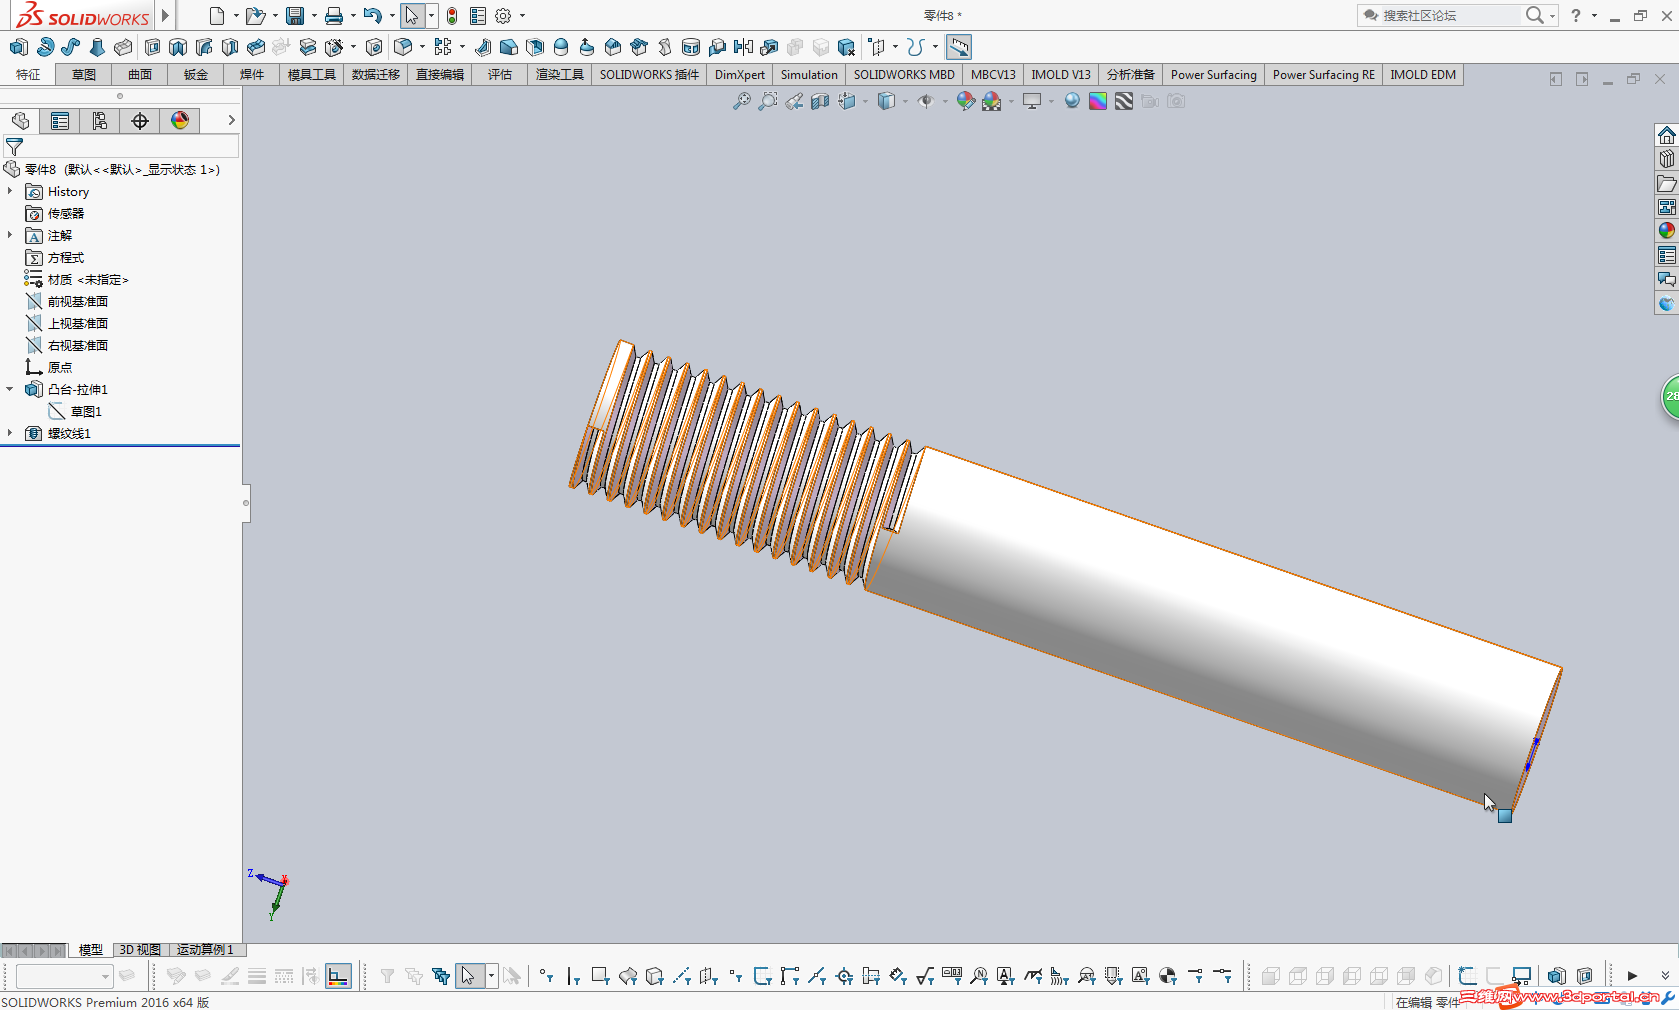Screen dimensions: 1679x1010
Task: Toggle the Select cursor tool in top toolbar
Action: tap(412, 16)
